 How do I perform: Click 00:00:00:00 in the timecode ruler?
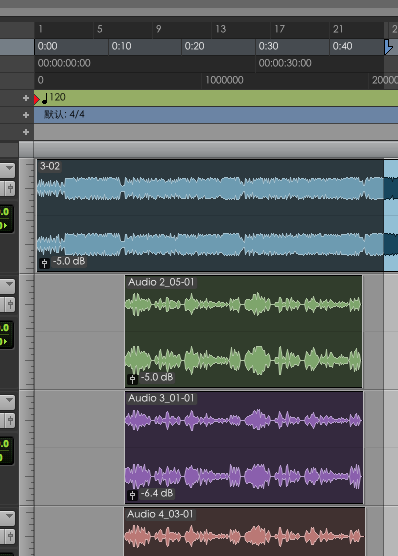[64, 63]
